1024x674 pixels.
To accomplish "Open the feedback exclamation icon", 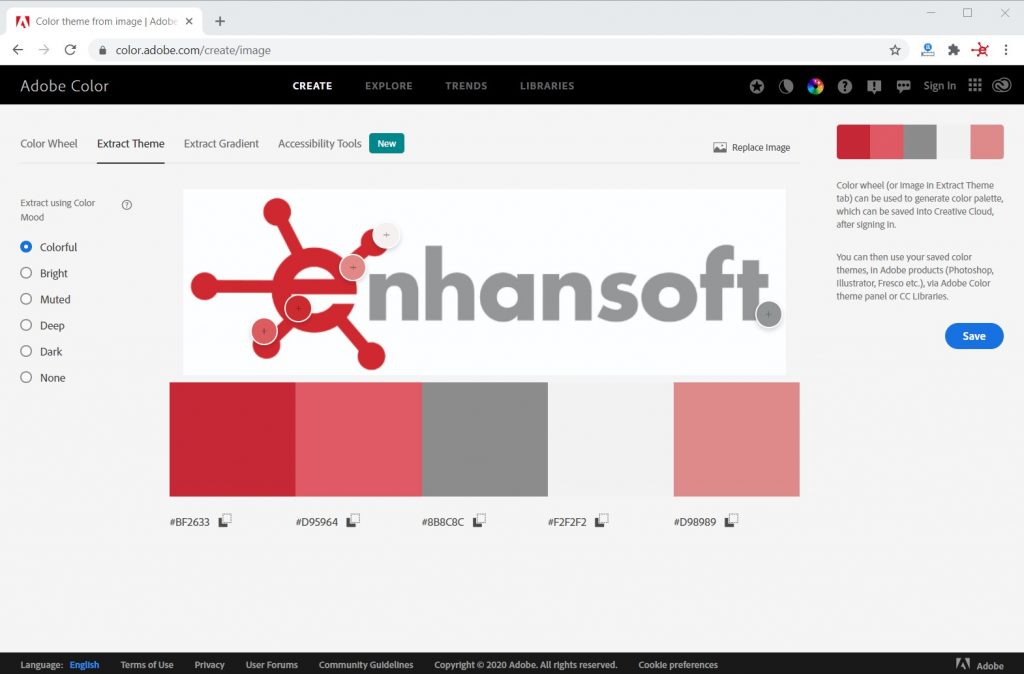I will [x=874, y=86].
